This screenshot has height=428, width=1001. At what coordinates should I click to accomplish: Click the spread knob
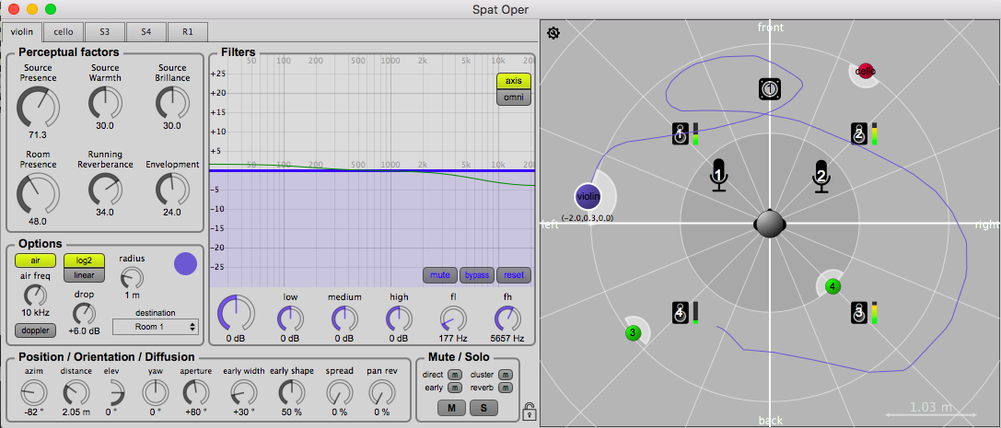pyautogui.click(x=339, y=392)
